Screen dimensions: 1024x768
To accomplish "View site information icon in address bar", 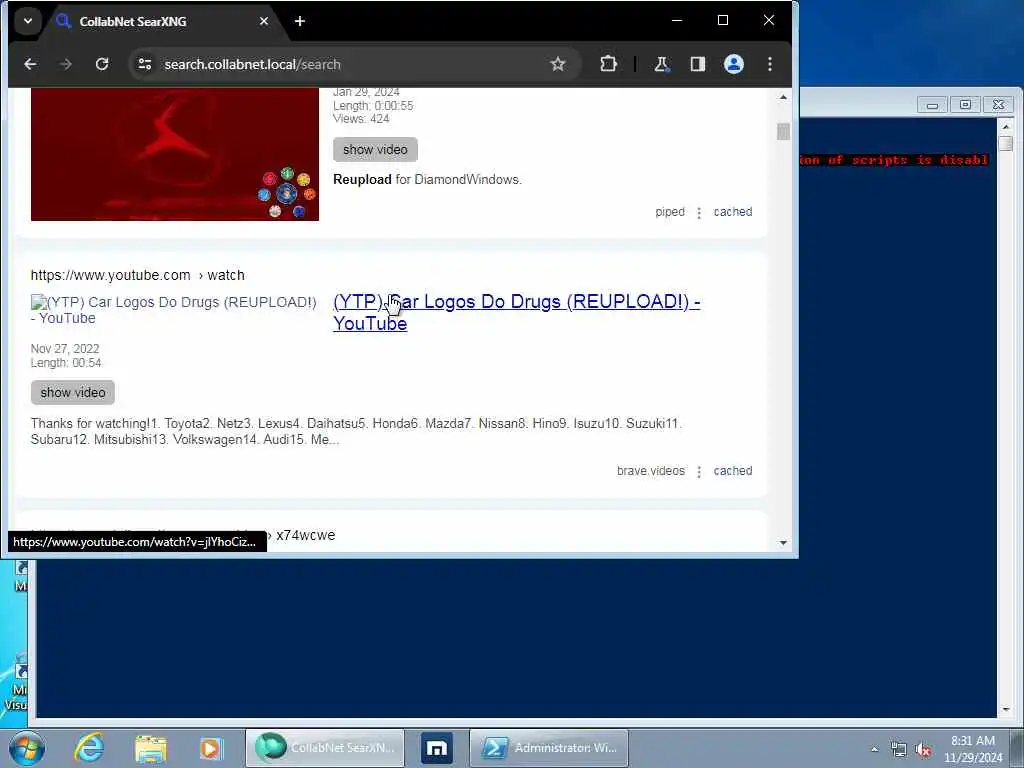I will 145,64.
